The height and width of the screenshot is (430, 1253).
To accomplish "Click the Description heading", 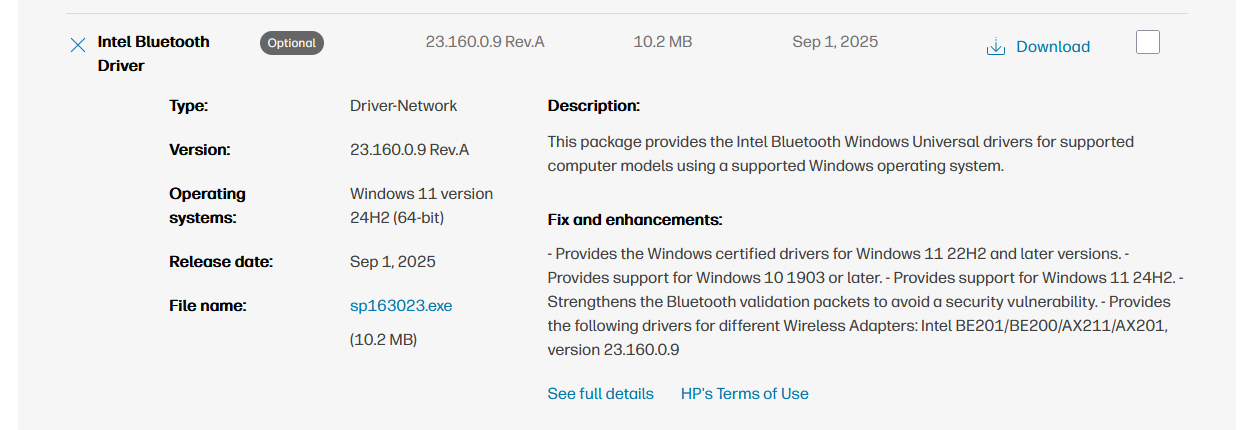I will point(593,106).
